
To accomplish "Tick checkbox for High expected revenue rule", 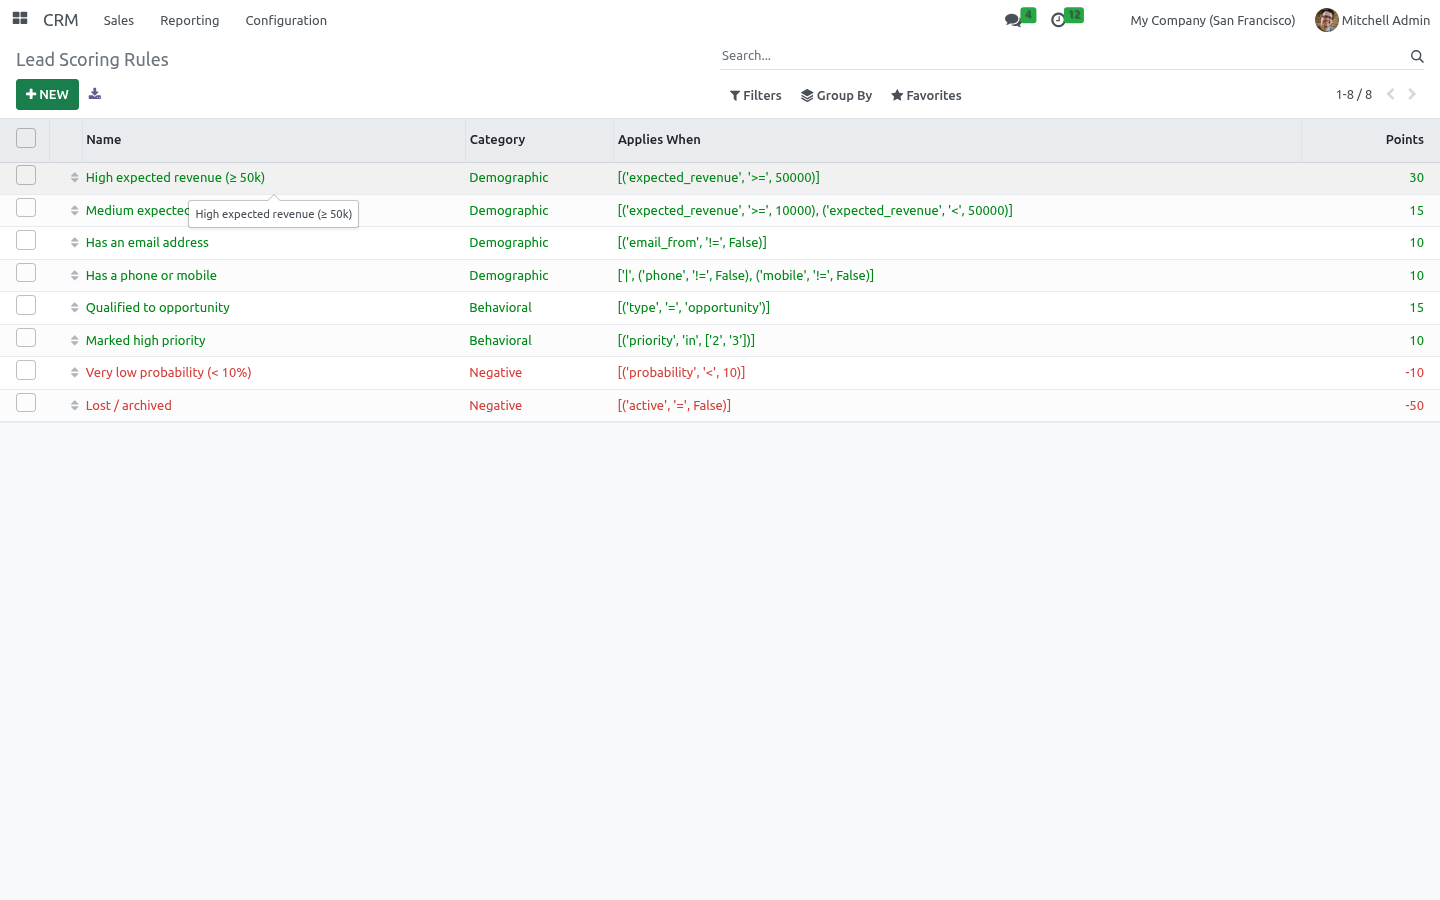I will tap(26, 175).
